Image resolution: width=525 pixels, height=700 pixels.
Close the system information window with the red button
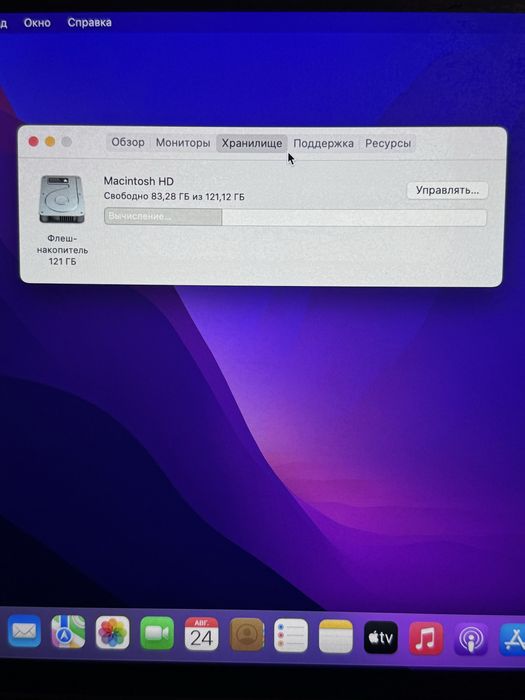pos(33,142)
